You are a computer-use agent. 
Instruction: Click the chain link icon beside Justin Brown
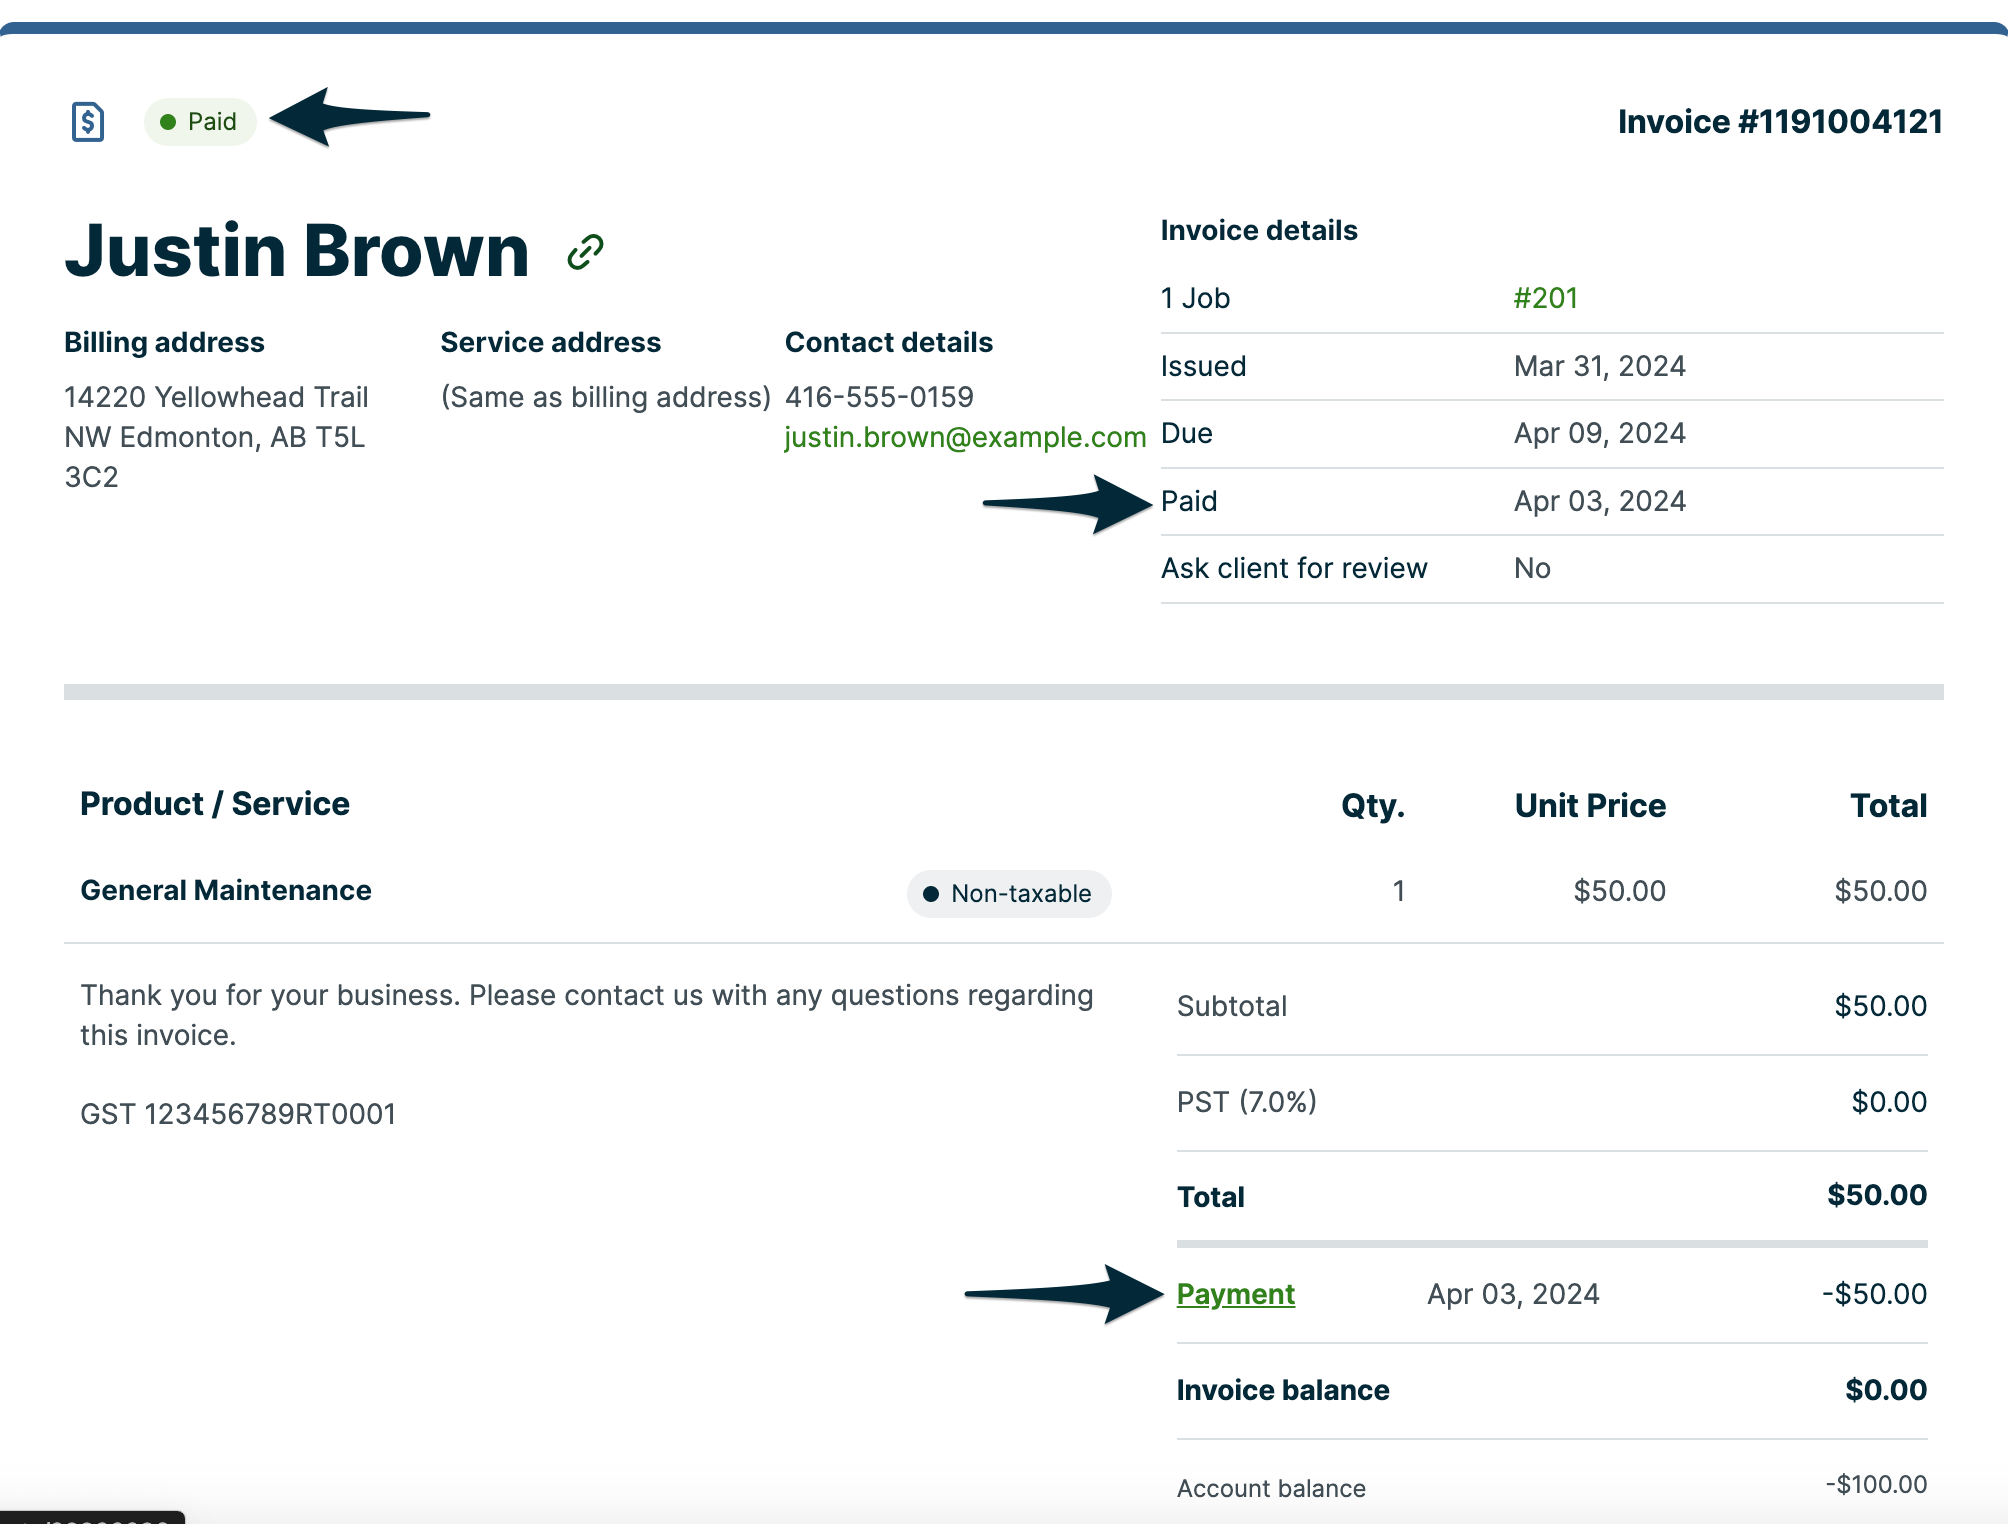coord(585,252)
